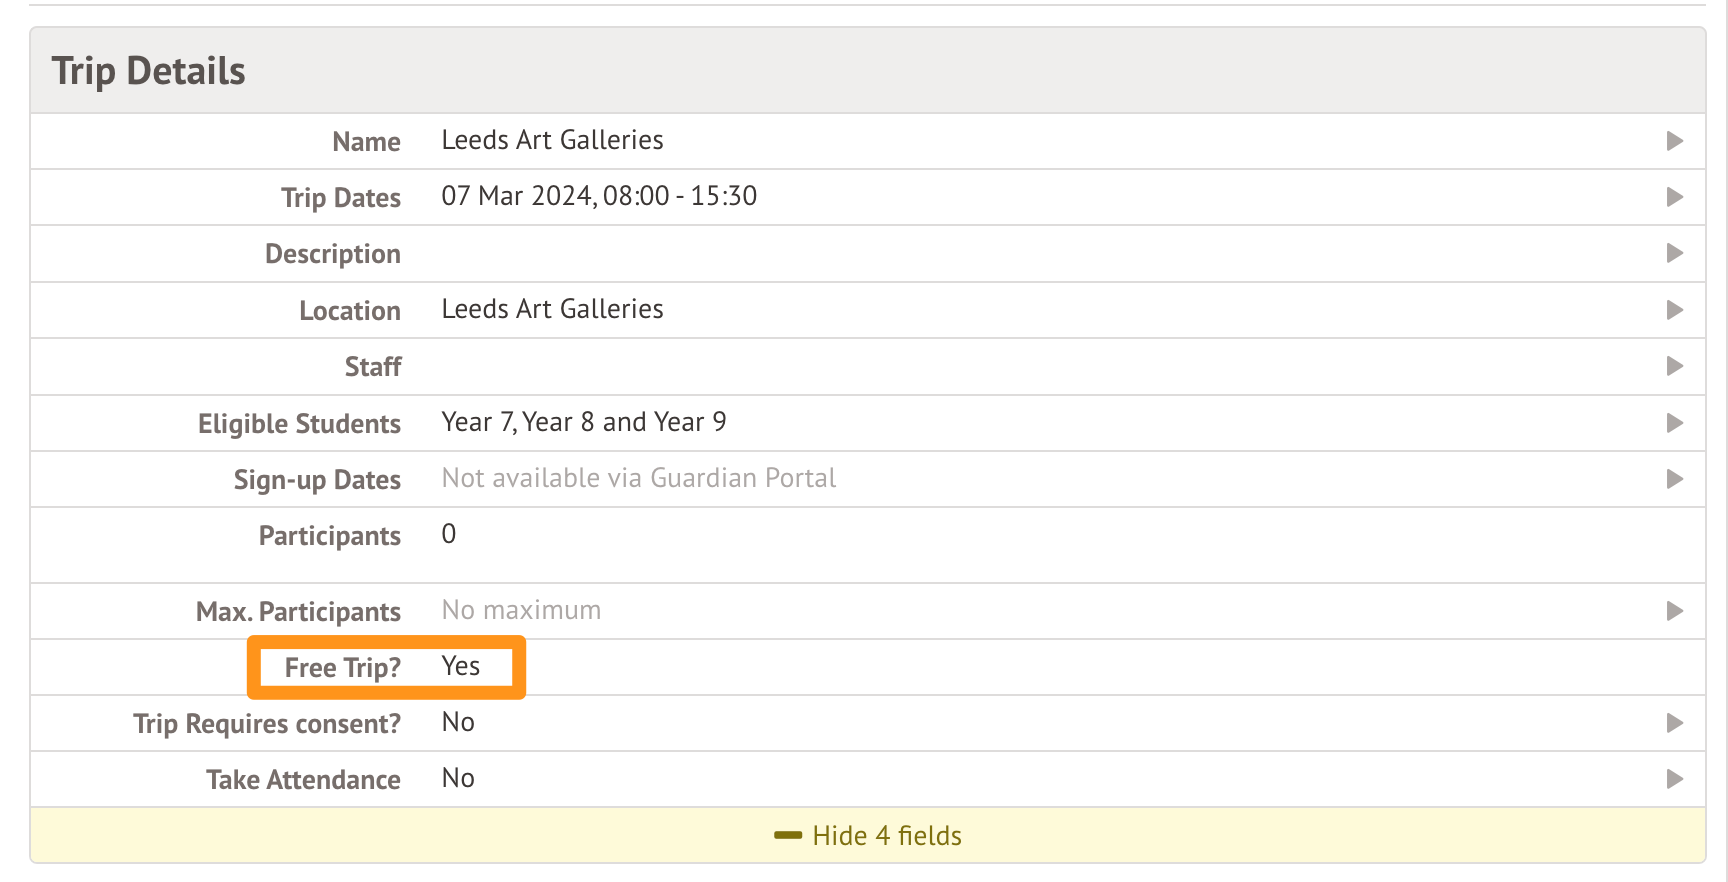Click 'Not available via Guardian Portal' text
The width and height of the screenshot is (1728, 882).
(638, 479)
